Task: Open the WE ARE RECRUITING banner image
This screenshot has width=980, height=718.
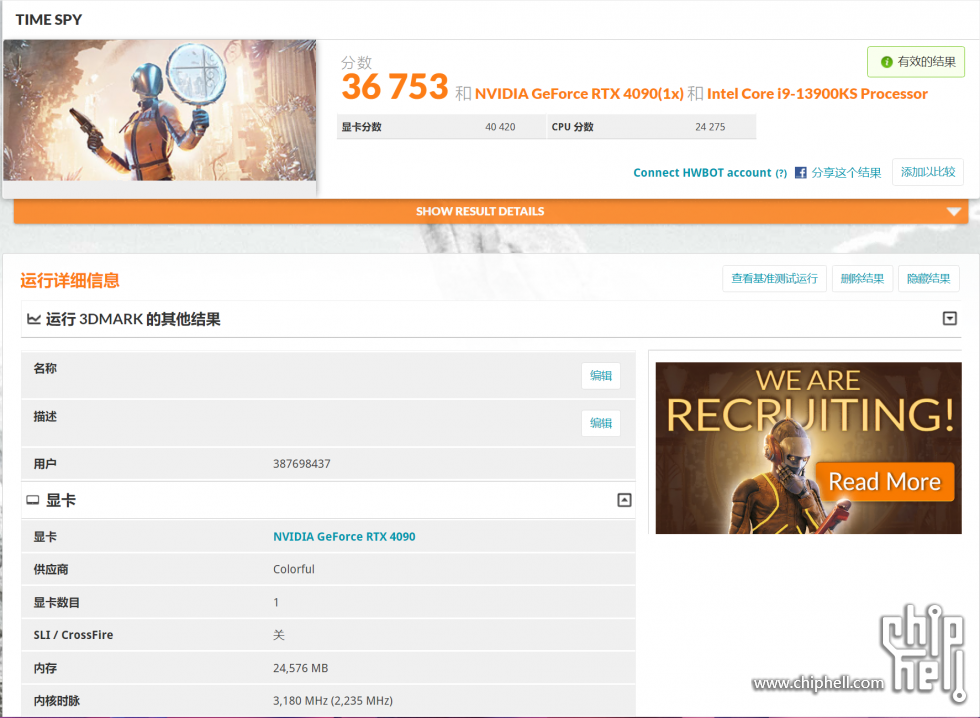Action: pos(808,447)
